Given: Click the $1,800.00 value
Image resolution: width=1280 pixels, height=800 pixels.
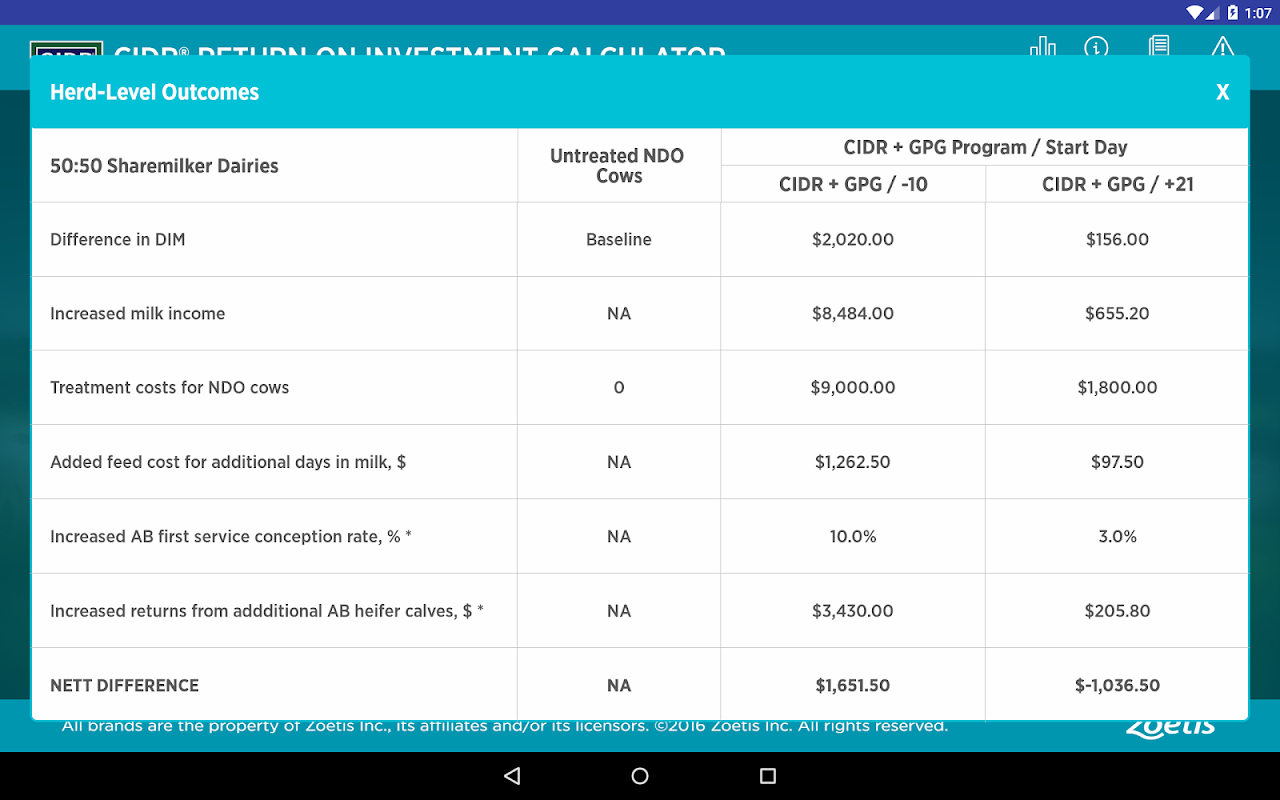Looking at the screenshot, I should (1117, 388).
